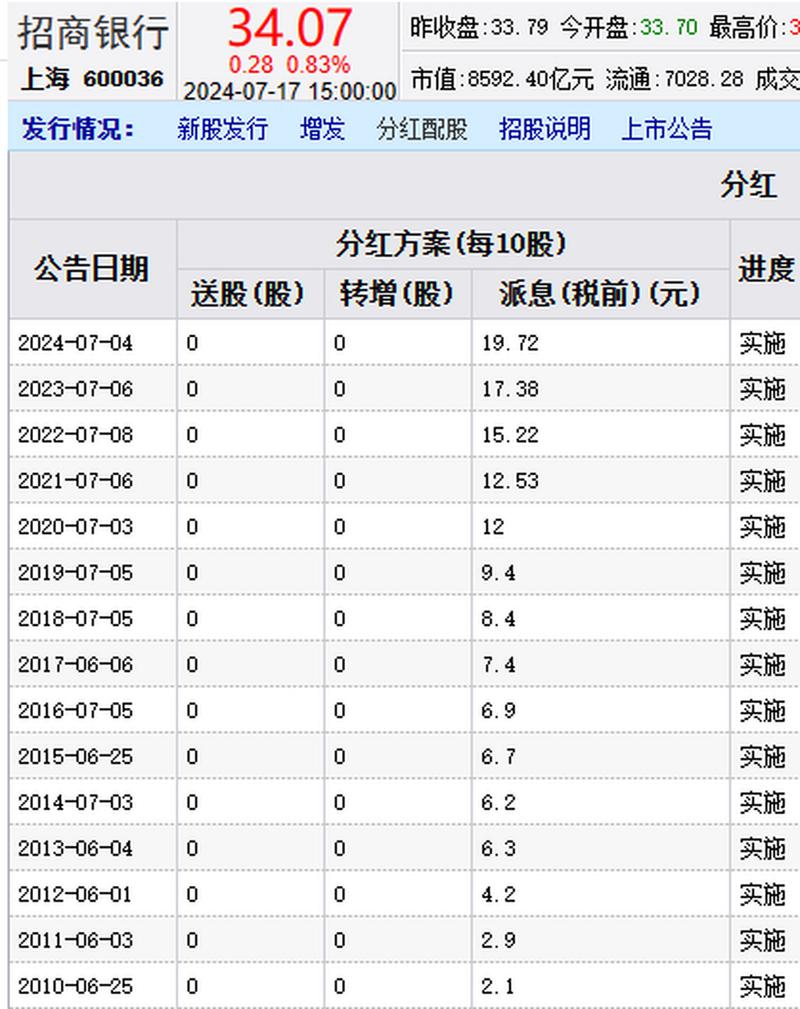Click dividend value 6.3
Image resolution: width=800 pixels, height=1009 pixels.
498,848
